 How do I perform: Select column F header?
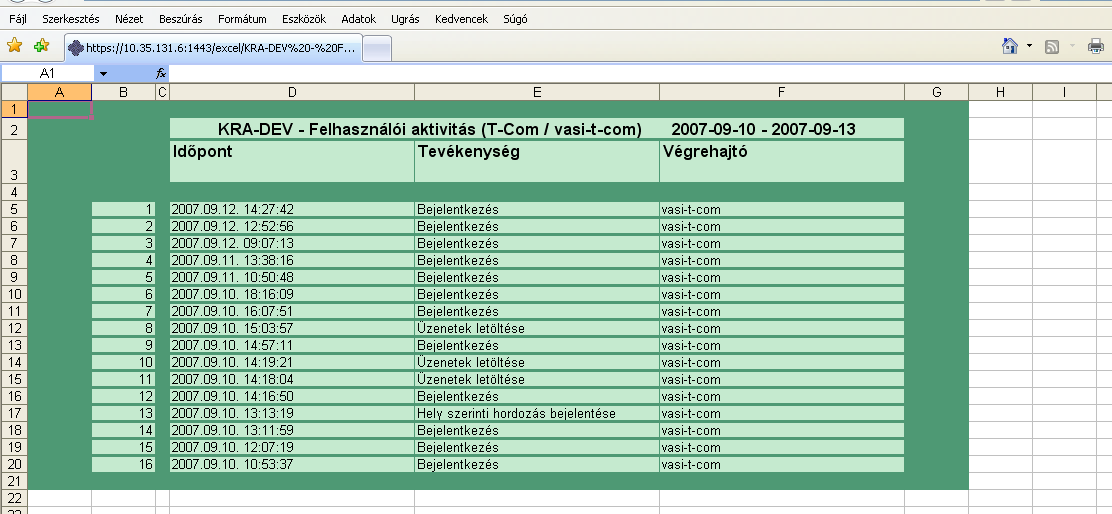pyautogui.click(x=782, y=91)
